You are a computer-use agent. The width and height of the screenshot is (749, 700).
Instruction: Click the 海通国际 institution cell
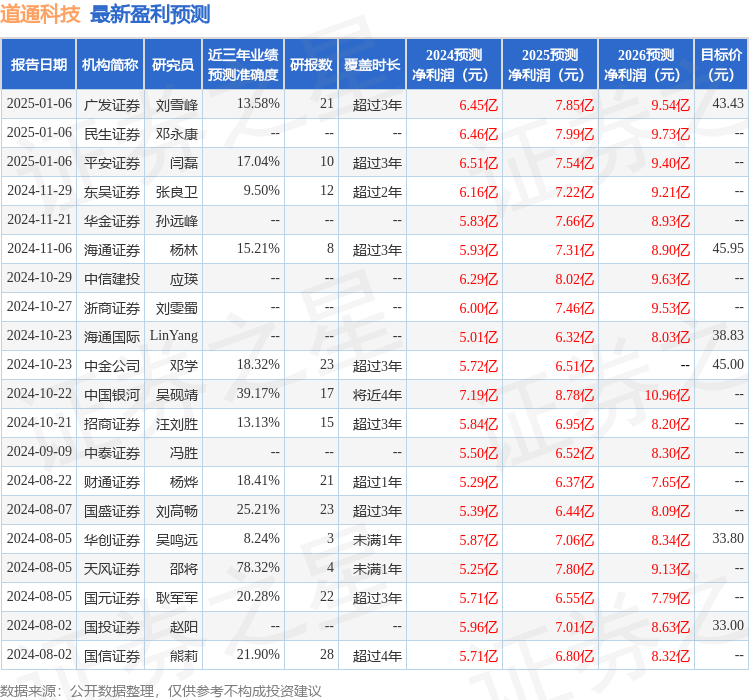(112, 337)
